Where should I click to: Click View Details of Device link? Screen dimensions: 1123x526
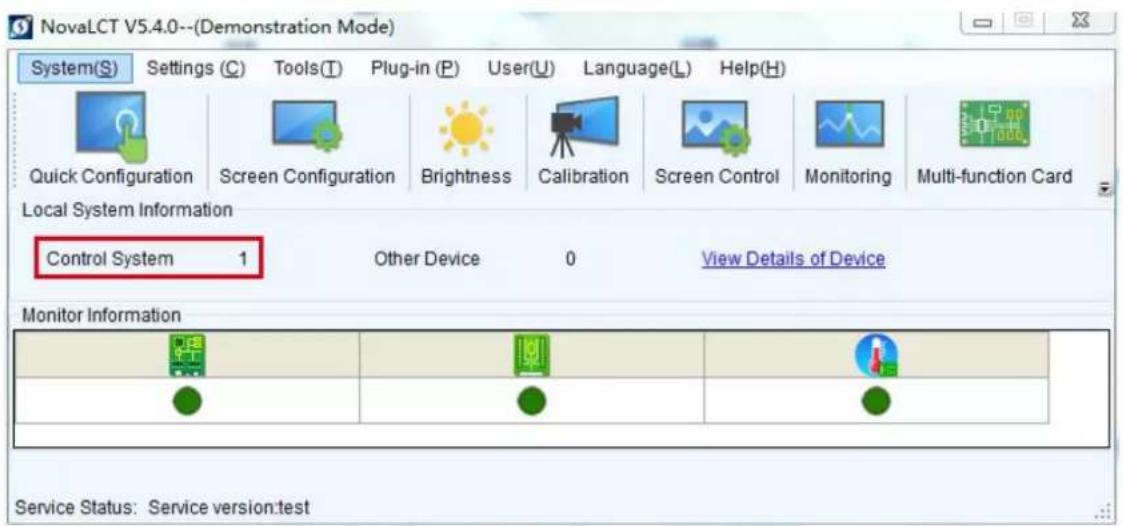[x=793, y=259]
